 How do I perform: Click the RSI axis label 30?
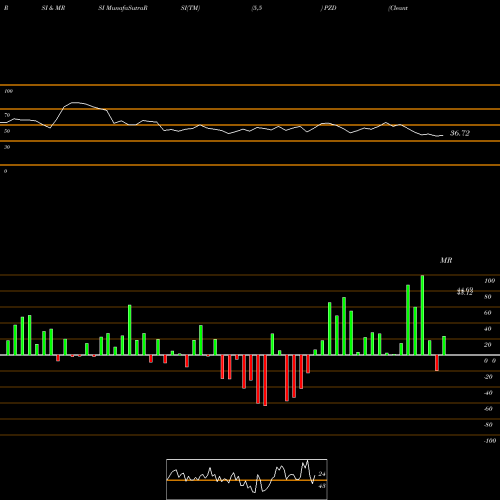7,147
